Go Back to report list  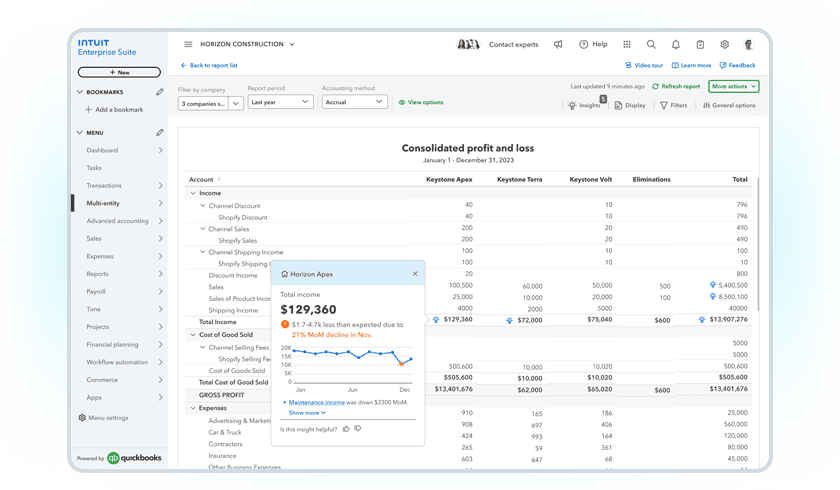click(209, 65)
